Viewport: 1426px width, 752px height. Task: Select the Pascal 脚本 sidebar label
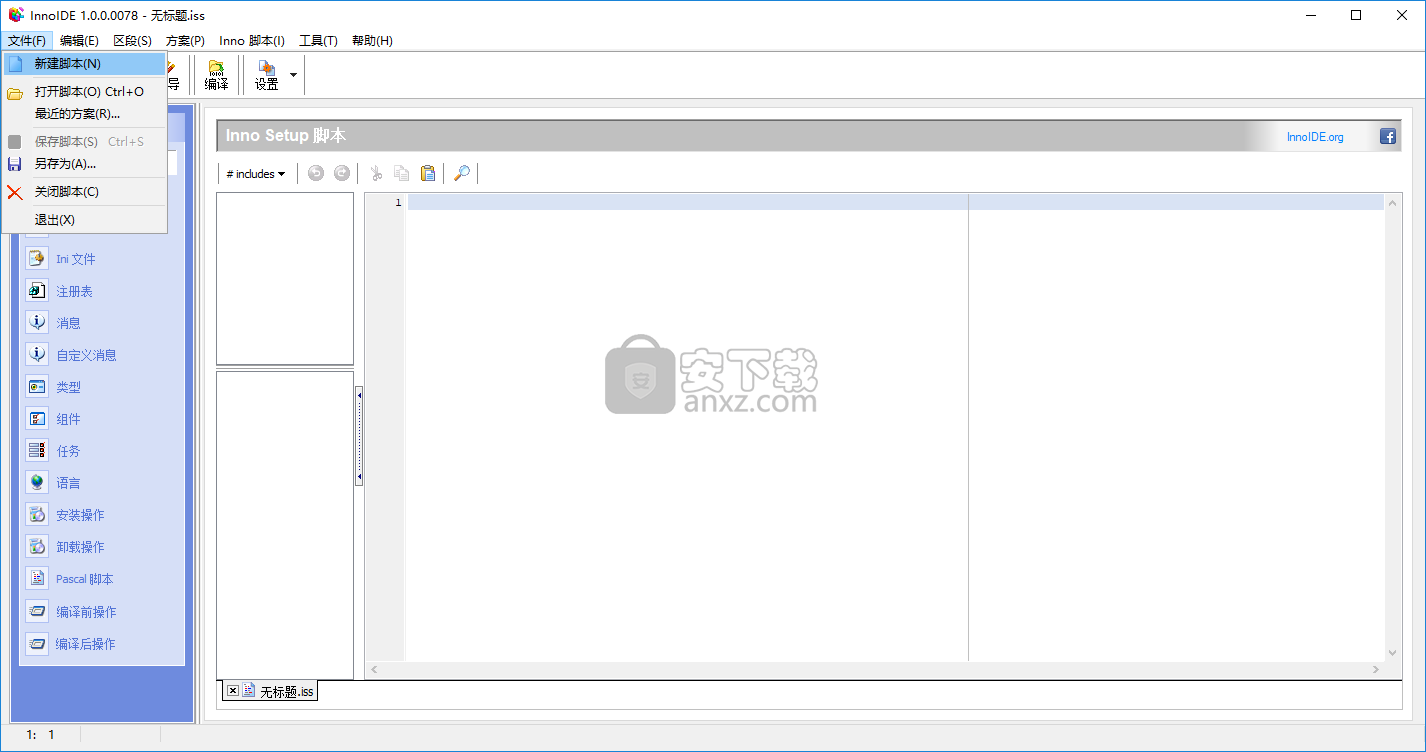coord(85,579)
